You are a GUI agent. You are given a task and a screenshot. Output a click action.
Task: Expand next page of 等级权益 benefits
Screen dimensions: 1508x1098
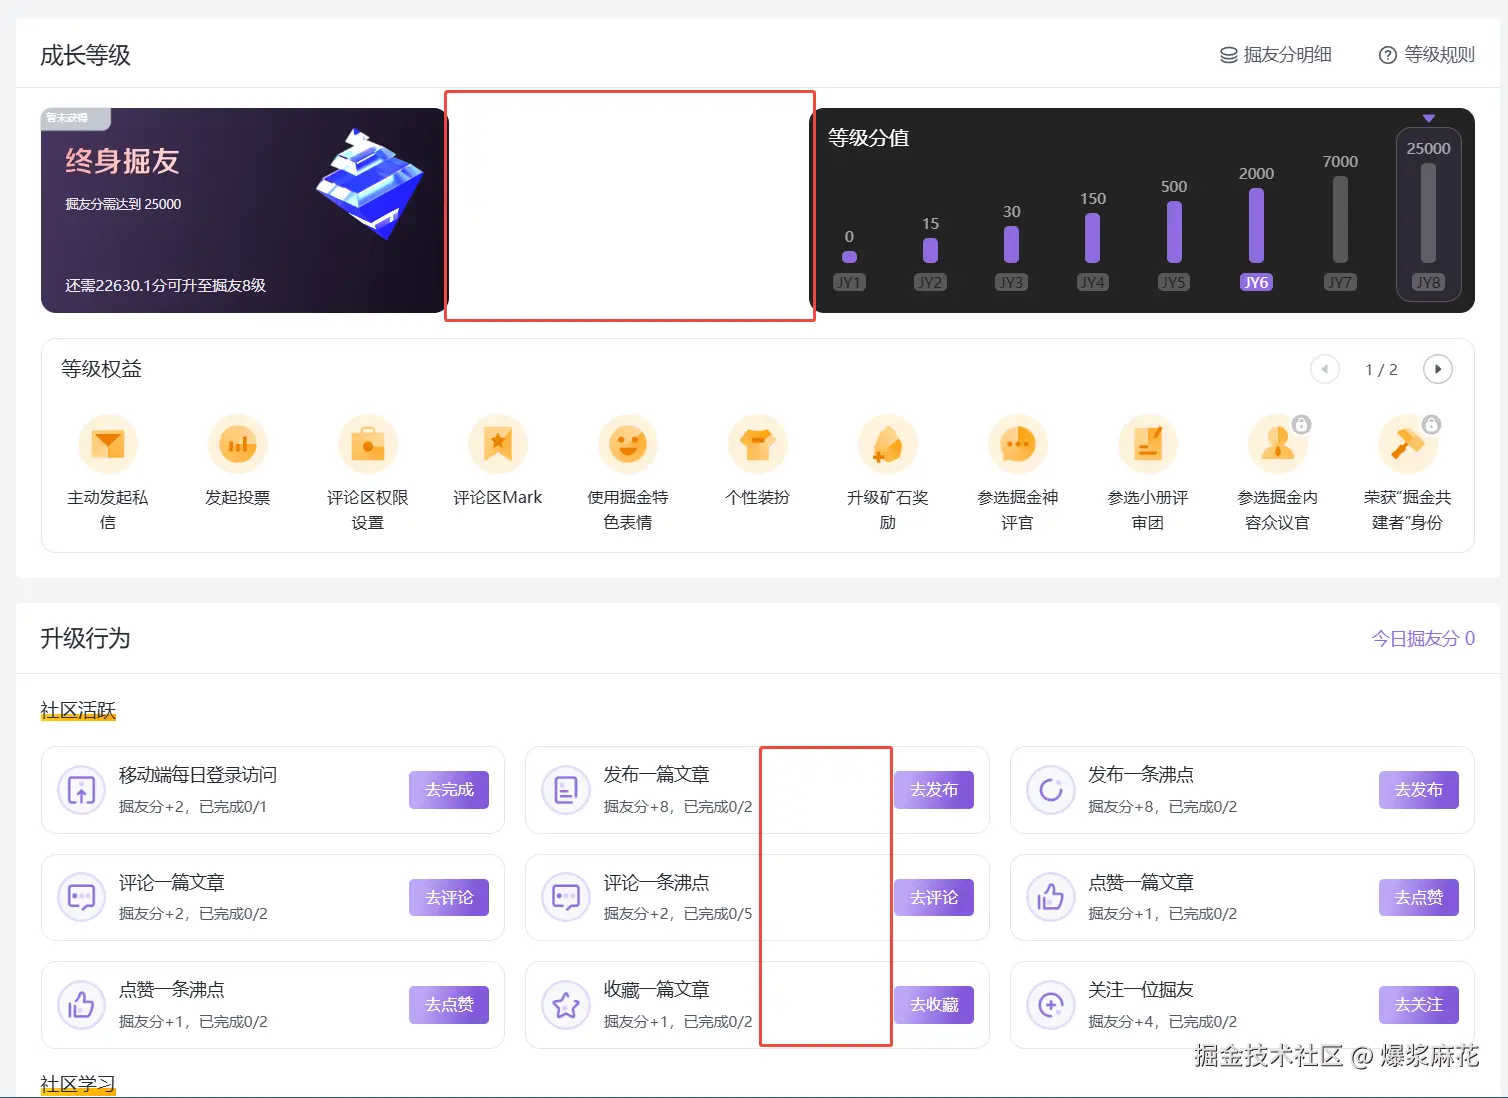pos(1437,369)
